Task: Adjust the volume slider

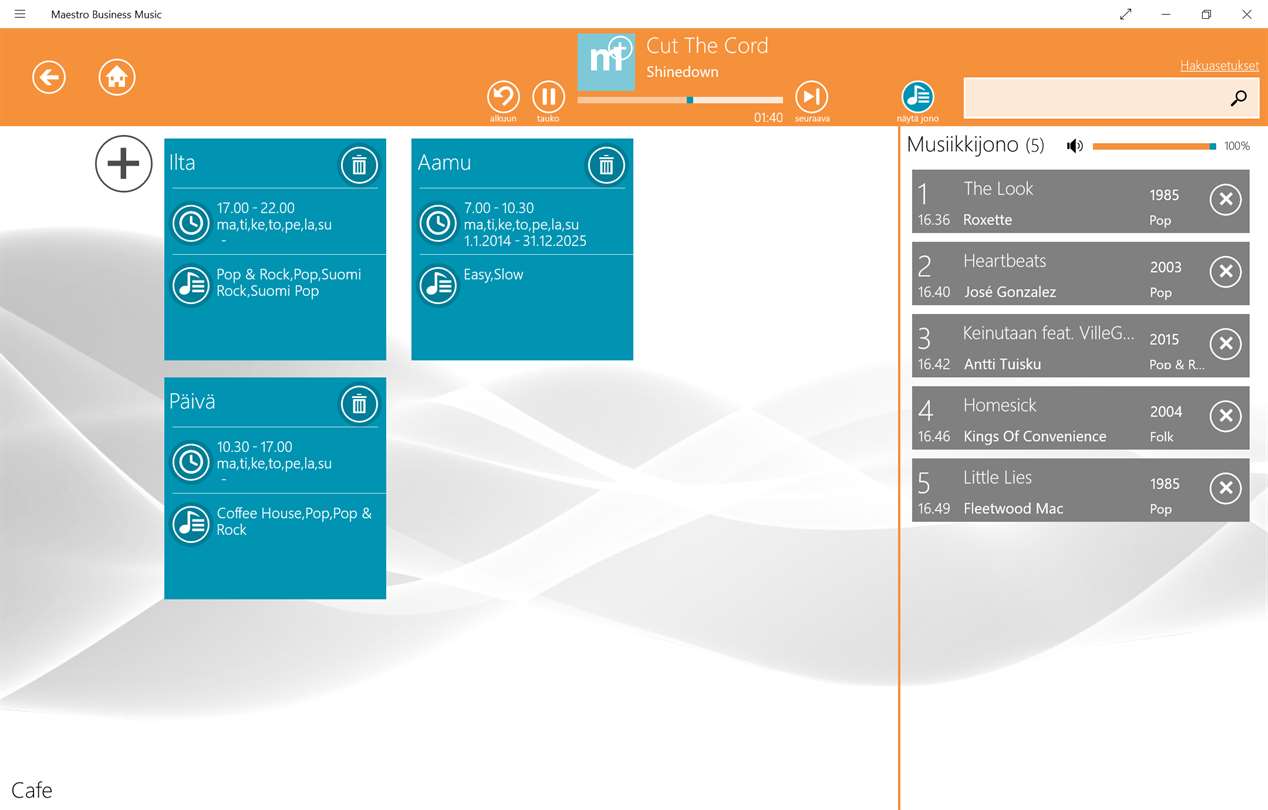Action: 1154,146
